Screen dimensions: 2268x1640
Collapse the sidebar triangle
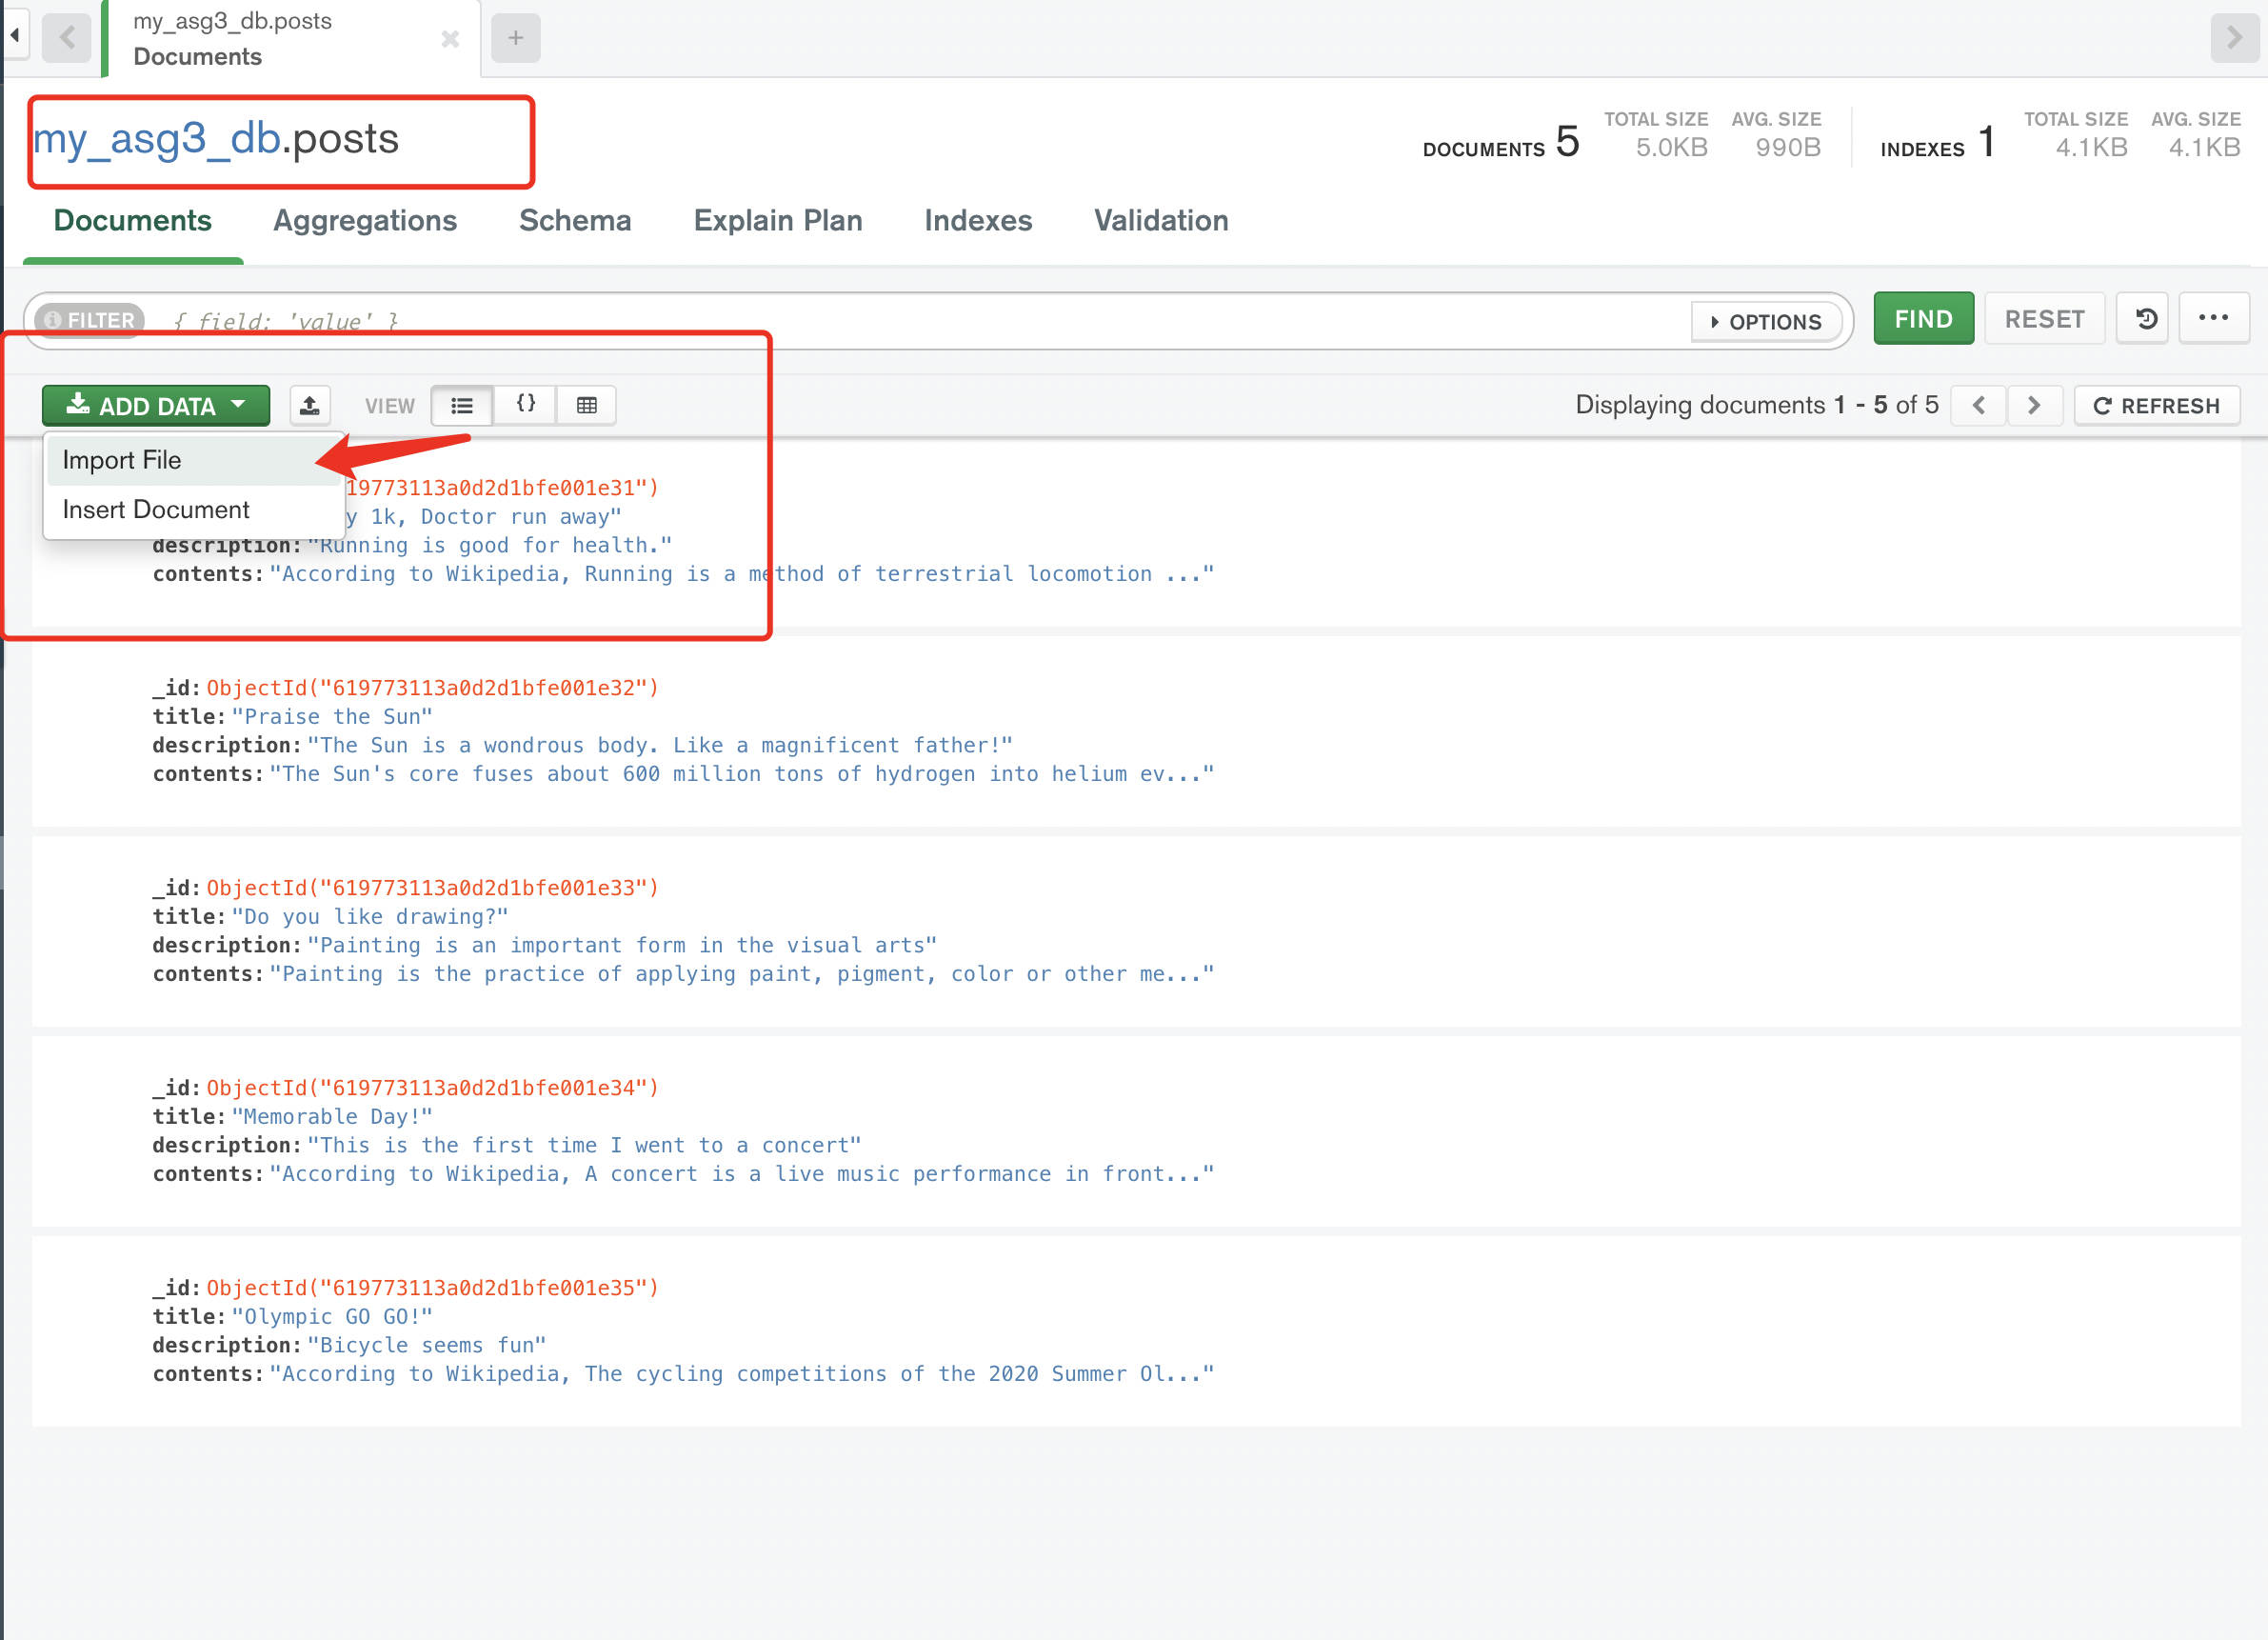15,36
